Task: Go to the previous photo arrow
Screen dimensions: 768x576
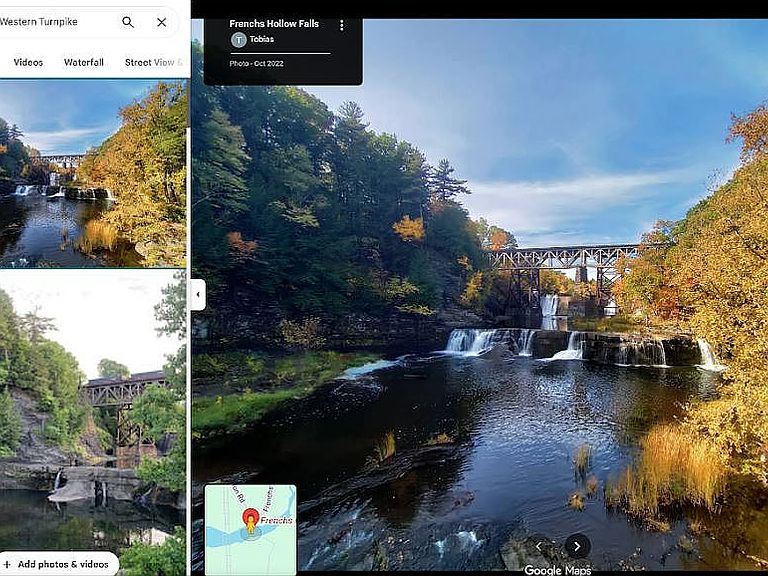Action: point(539,546)
